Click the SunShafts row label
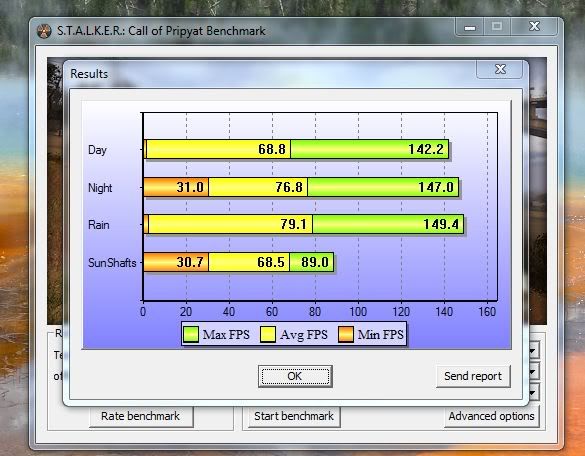This screenshot has height=456, width=585. [112, 263]
